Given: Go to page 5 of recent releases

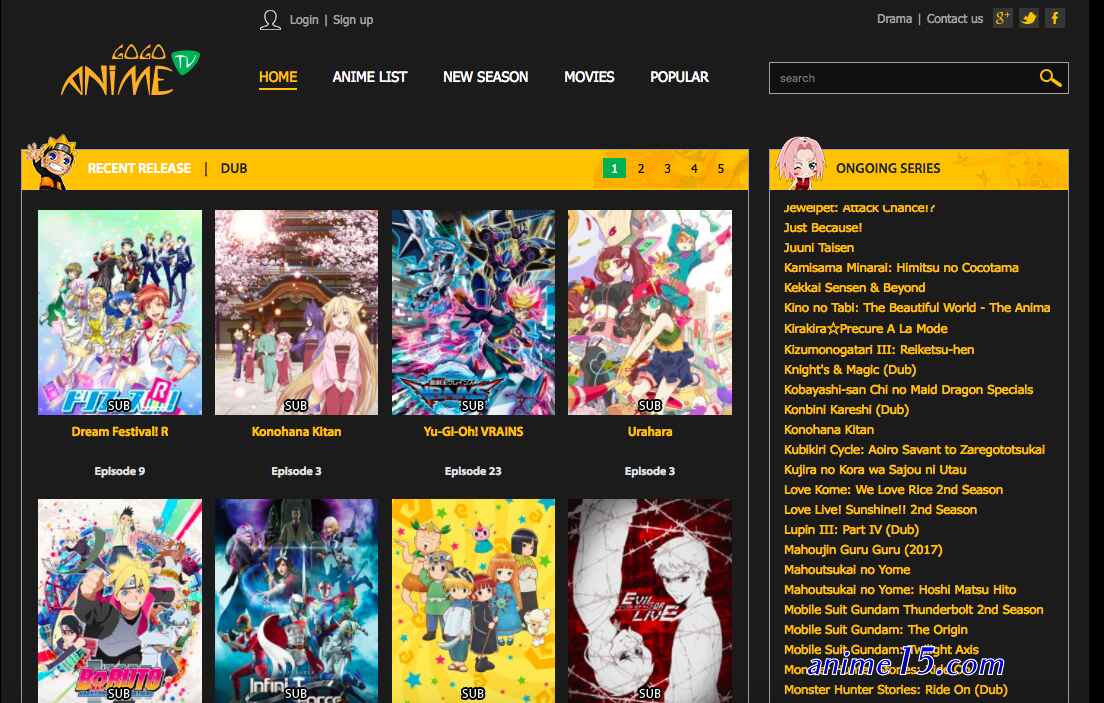Looking at the screenshot, I should click(x=720, y=168).
